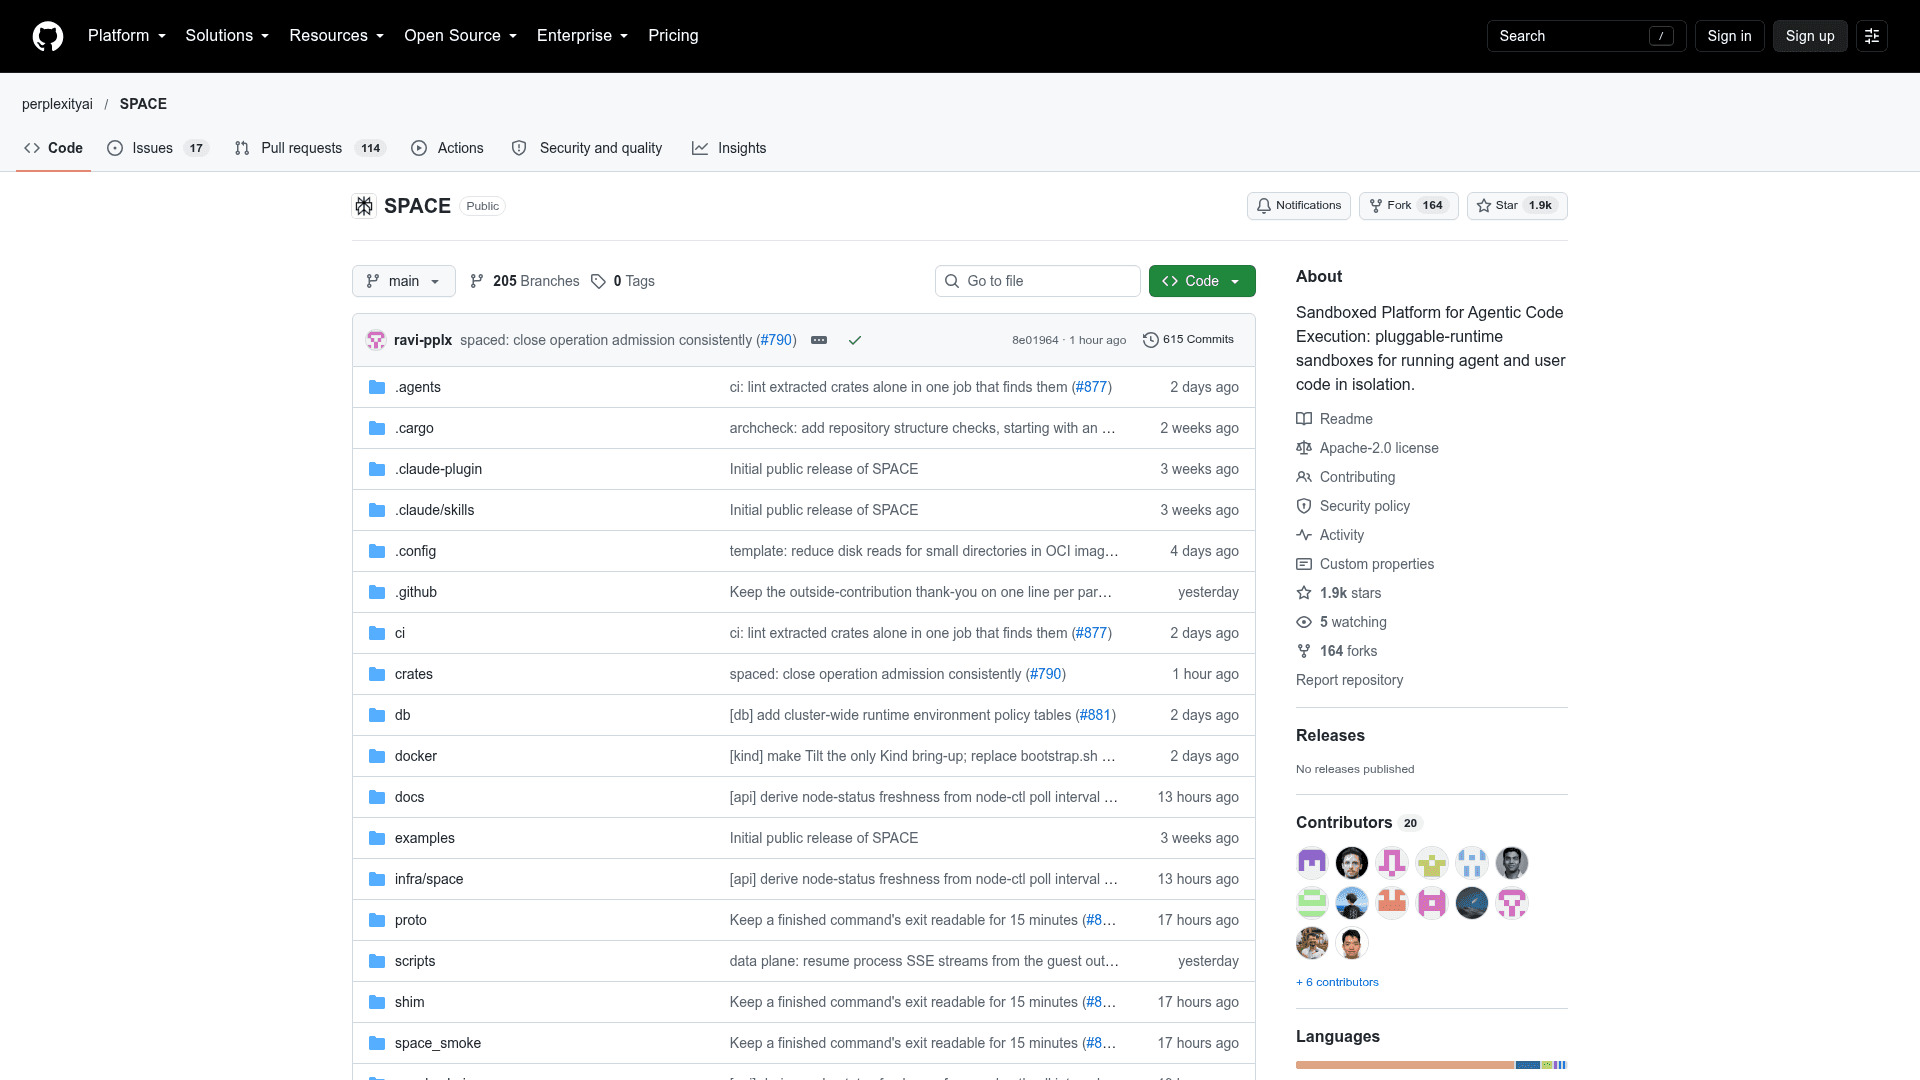Enable notifications for this repository
The width and height of the screenshot is (1920, 1080).
pyautogui.click(x=1299, y=206)
